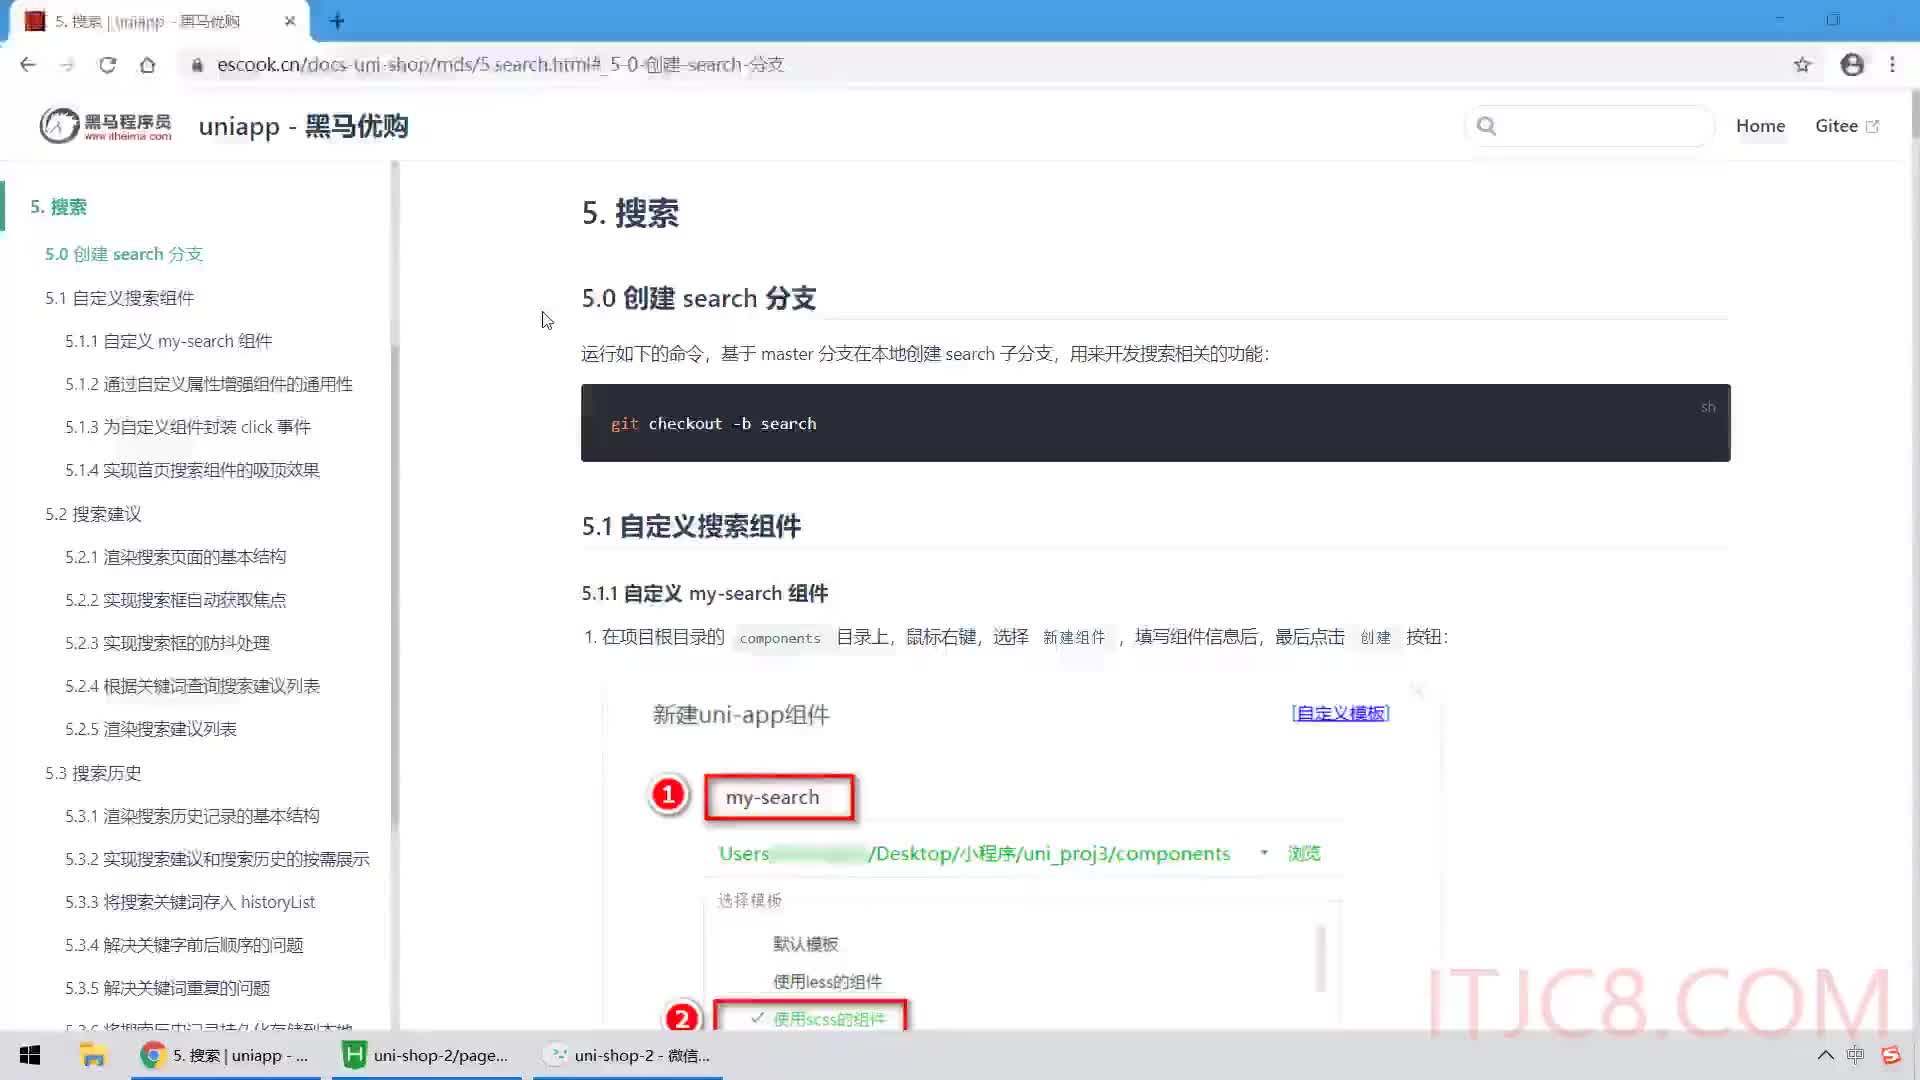The height and width of the screenshot is (1080, 1920).
Task: Jump to 5.2.4 根据关键词查询搜索建议列表
Action: click(x=193, y=686)
